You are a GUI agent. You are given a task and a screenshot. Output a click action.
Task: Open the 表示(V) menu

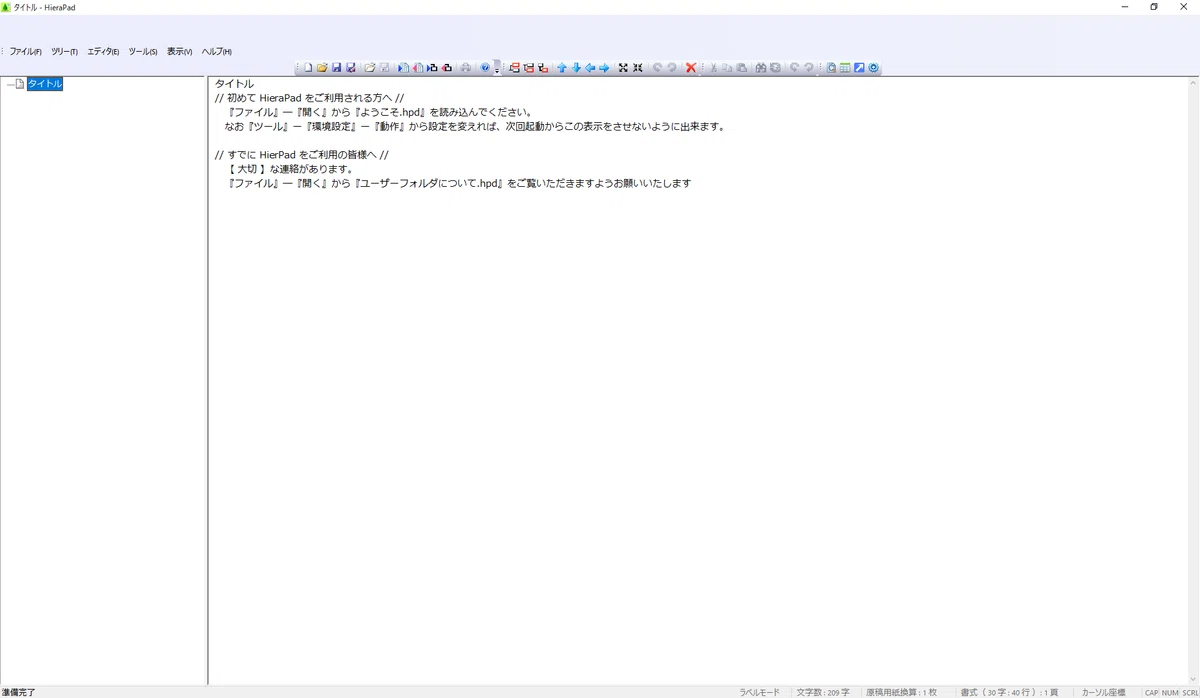(x=179, y=51)
